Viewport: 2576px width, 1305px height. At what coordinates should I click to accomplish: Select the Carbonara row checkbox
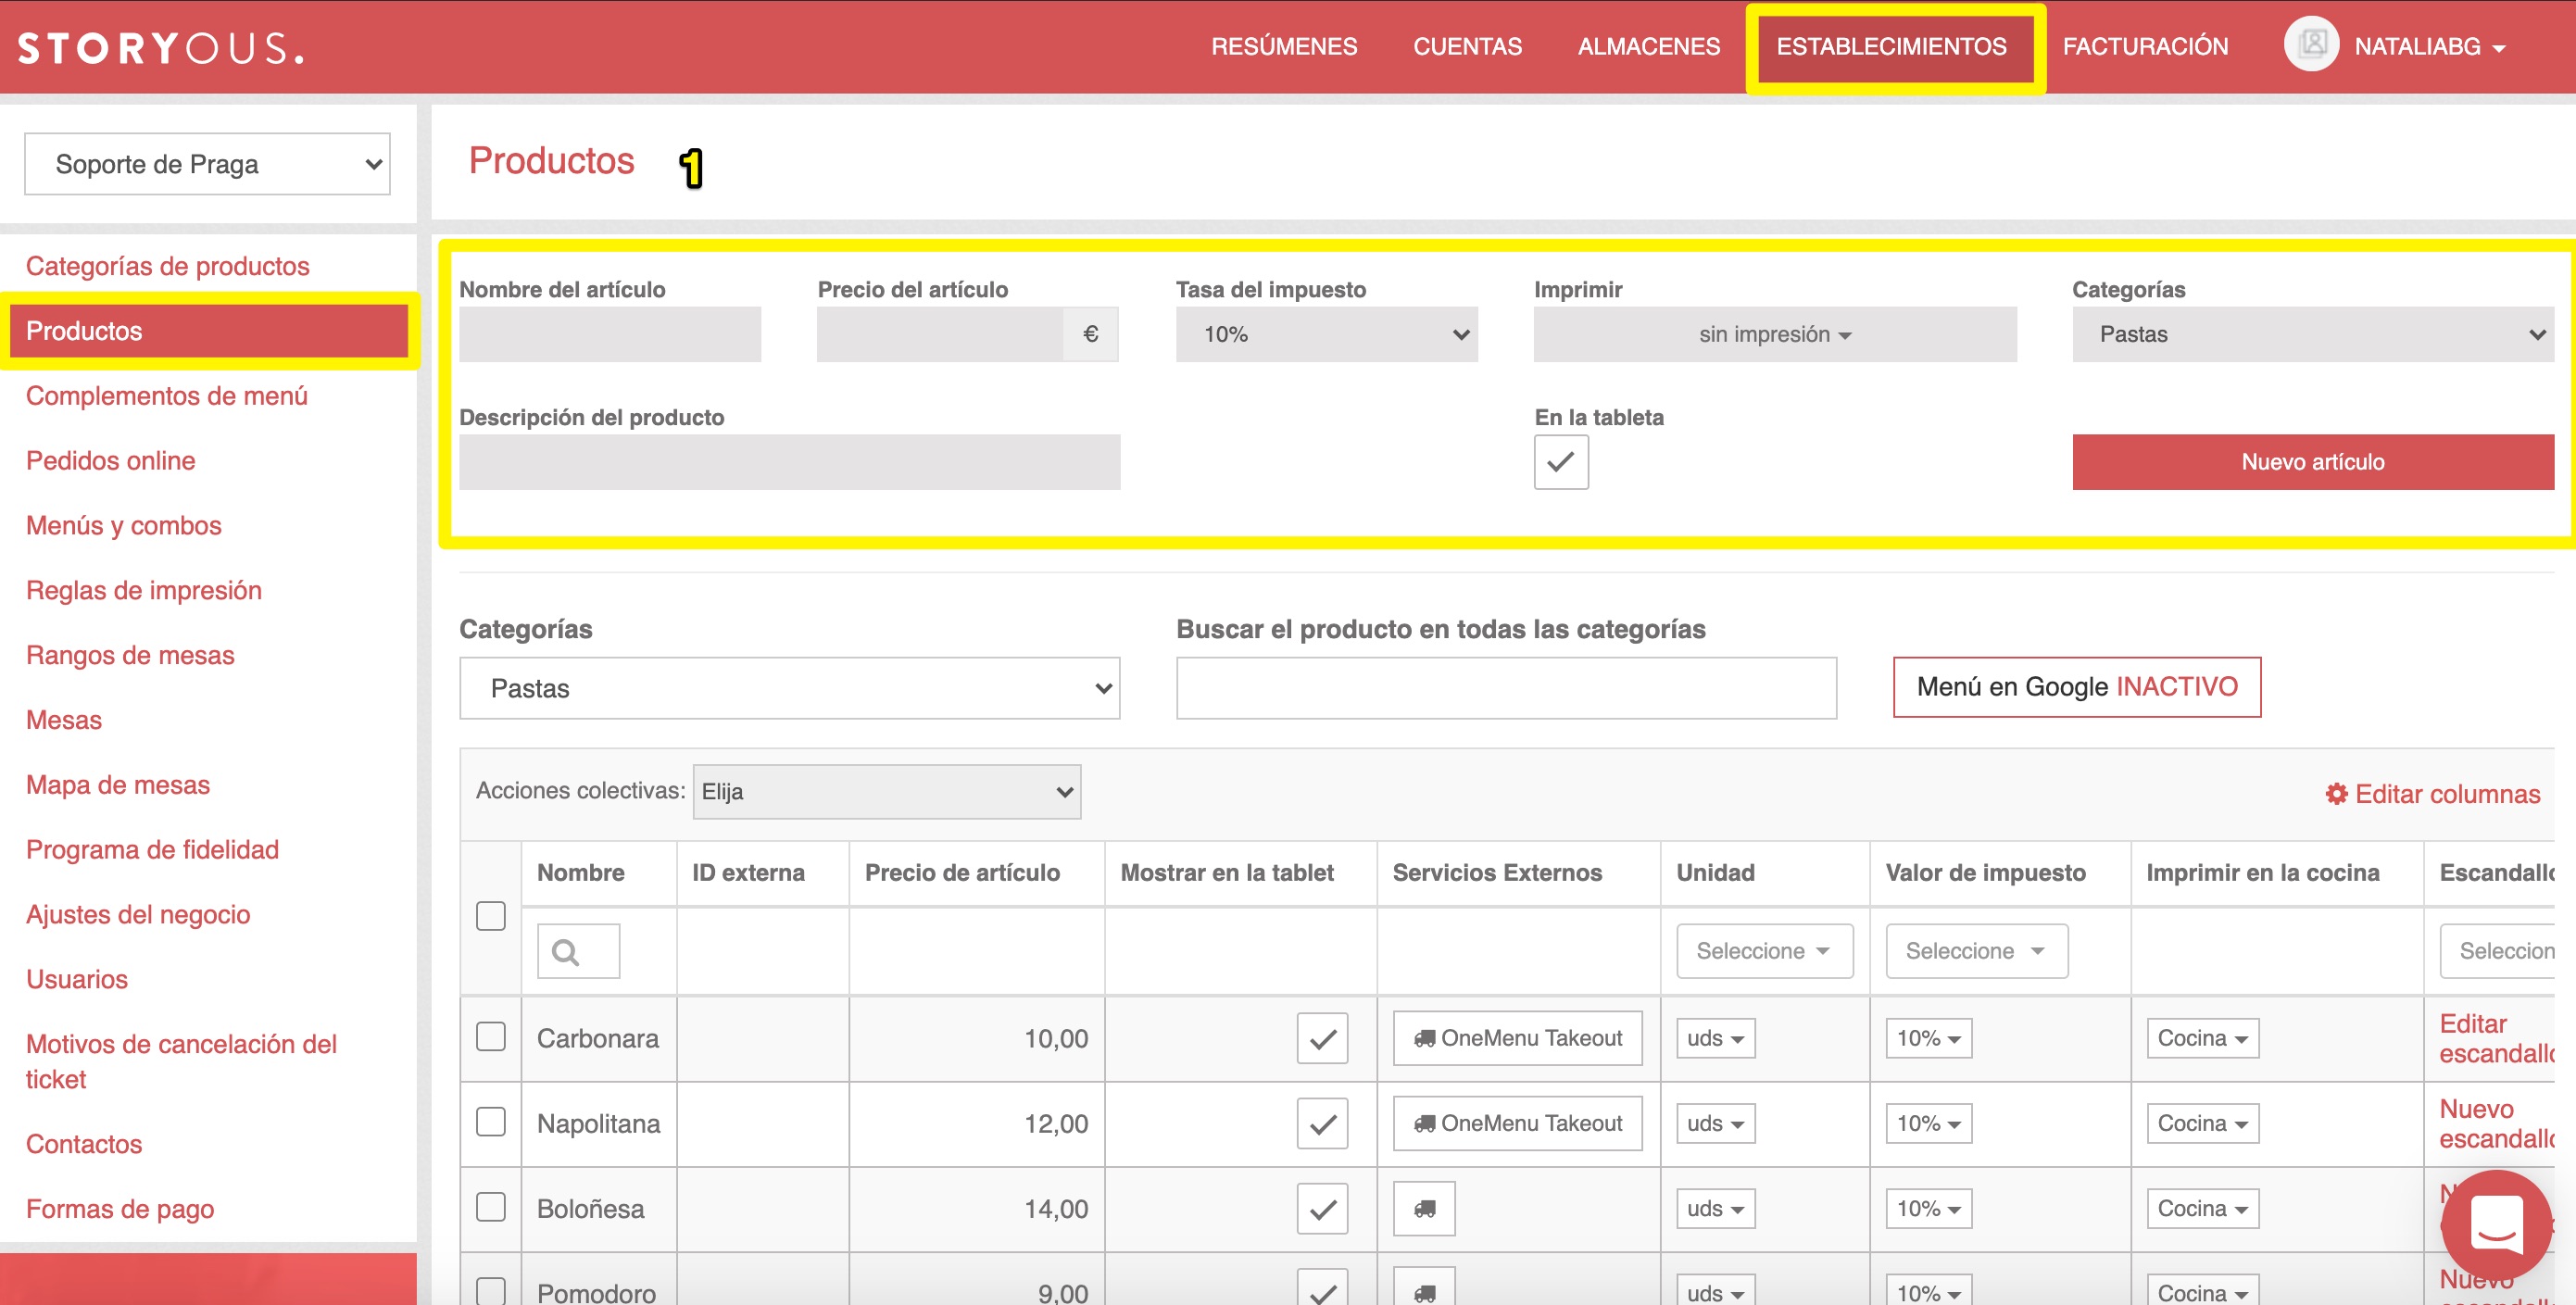click(491, 1036)
